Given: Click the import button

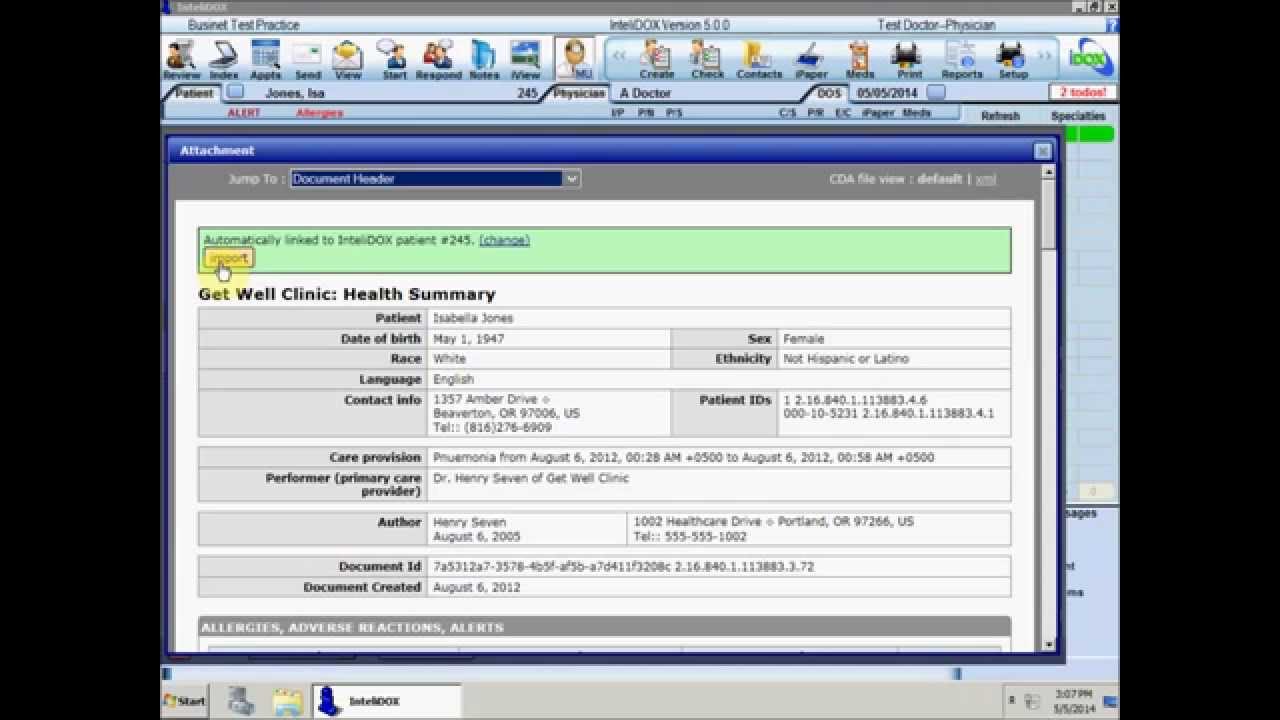Looking at the screenshot, I should tap(228, 258).
